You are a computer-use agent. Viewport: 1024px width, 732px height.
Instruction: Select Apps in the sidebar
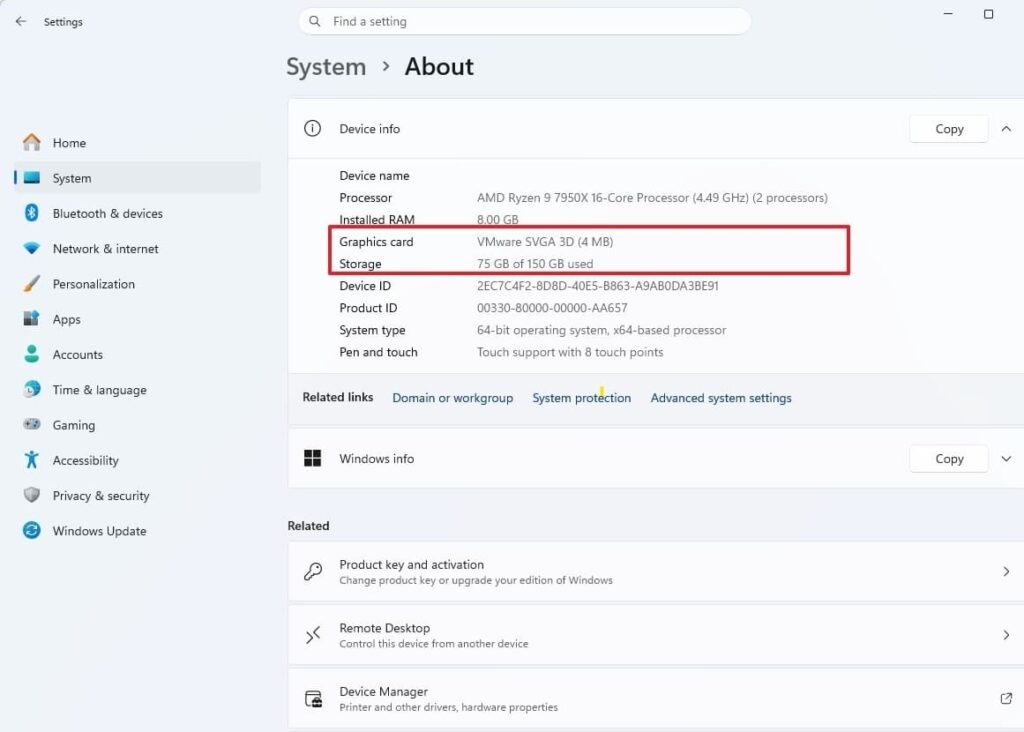tap(66, 319)
